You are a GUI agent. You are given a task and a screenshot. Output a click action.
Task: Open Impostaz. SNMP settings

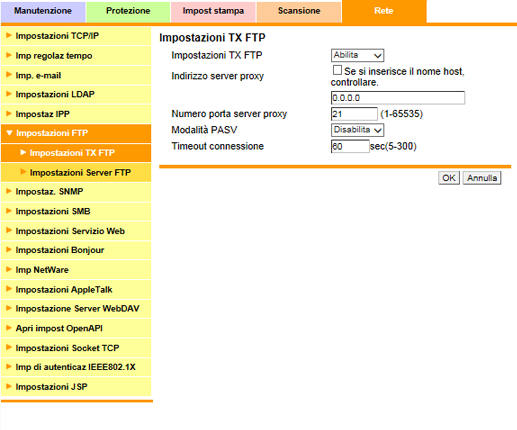[x=76, y=192]
